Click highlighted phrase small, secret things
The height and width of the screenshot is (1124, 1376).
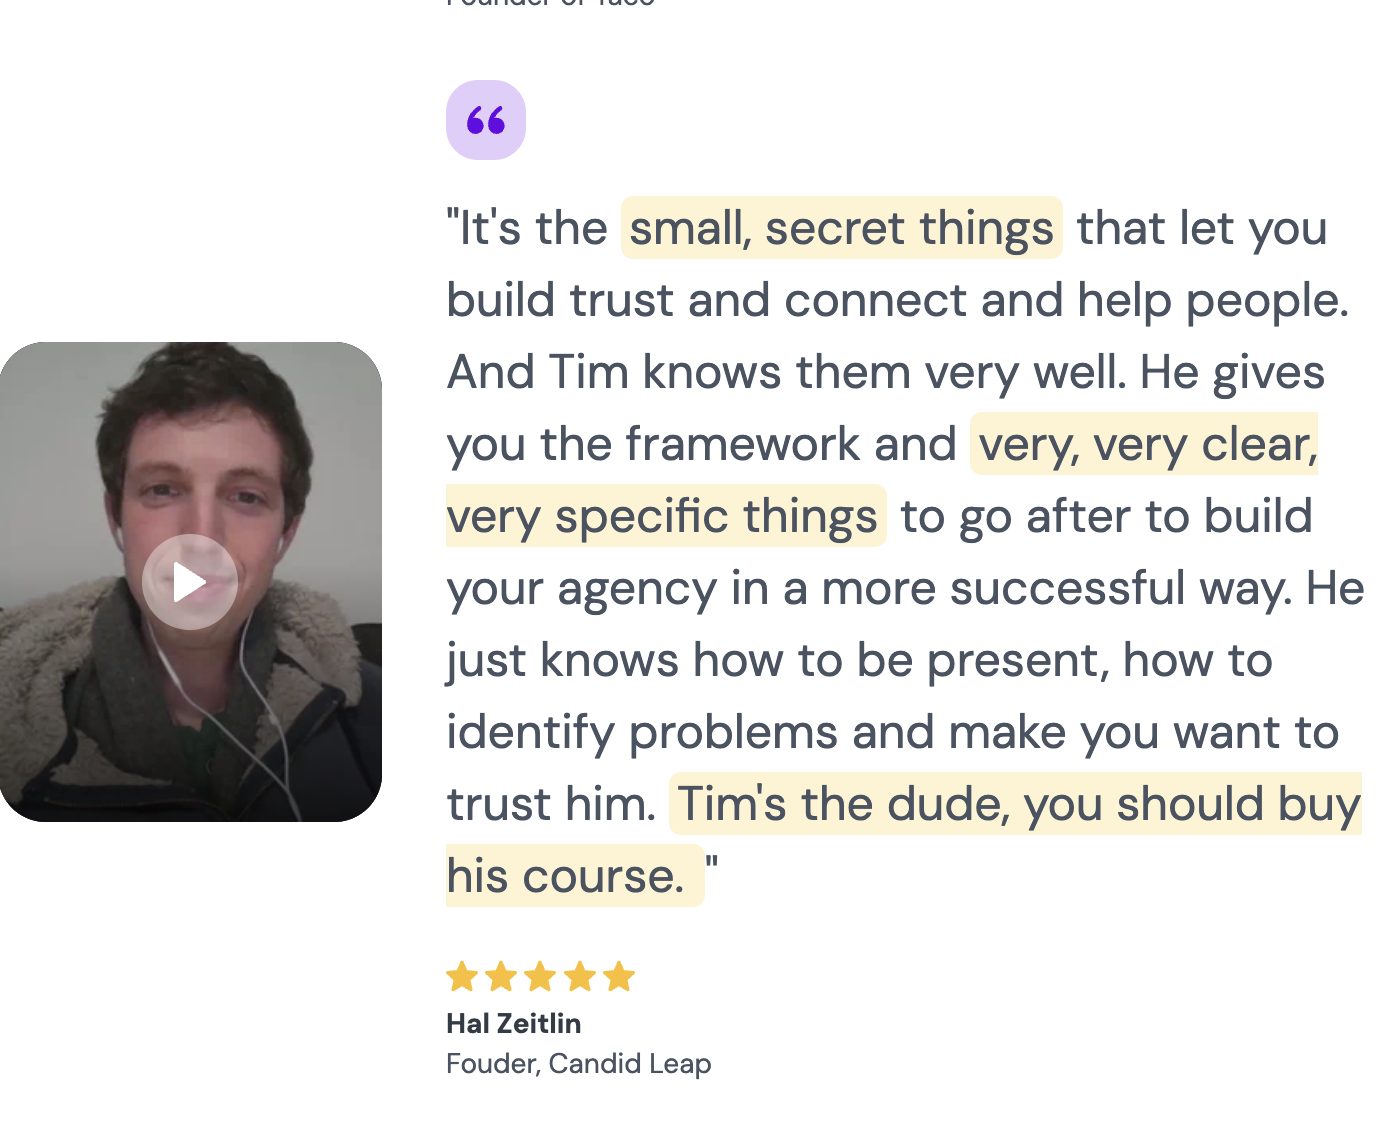click(x=841, y=228)
